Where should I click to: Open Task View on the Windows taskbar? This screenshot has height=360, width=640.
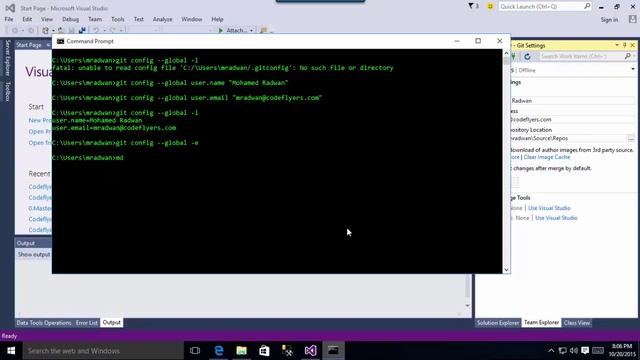195,351
